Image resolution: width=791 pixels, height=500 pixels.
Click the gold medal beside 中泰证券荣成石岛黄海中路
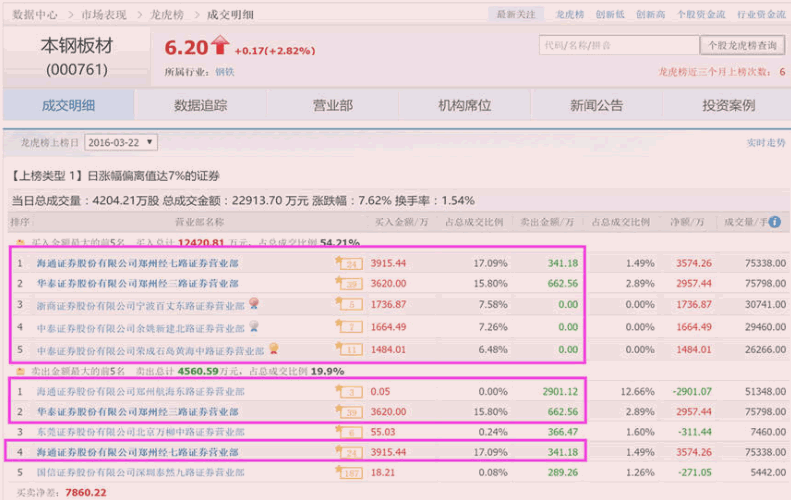[273, 350]
